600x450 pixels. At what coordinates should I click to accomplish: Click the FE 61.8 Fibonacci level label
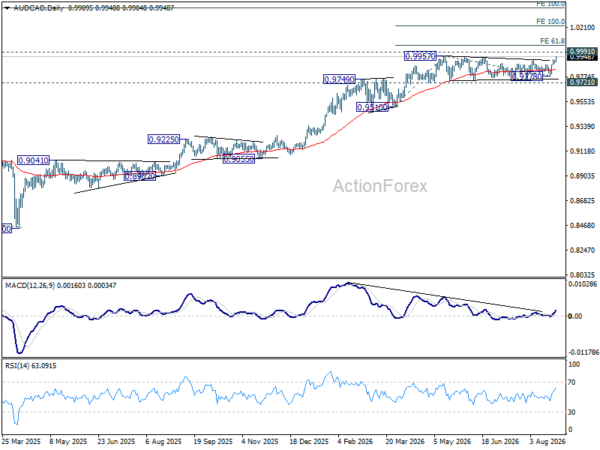[x=552, y=41]
